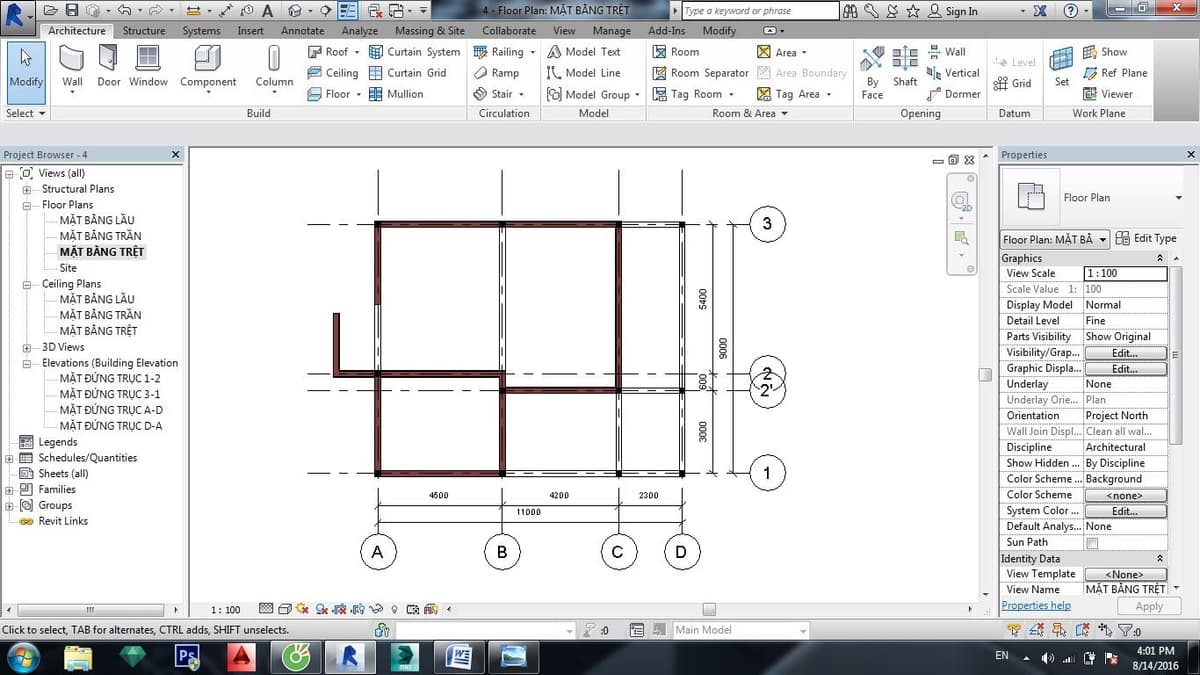This screenshot has height=675, width=1200.
Task: Select the Wall tool
Action: coord(72,68)
